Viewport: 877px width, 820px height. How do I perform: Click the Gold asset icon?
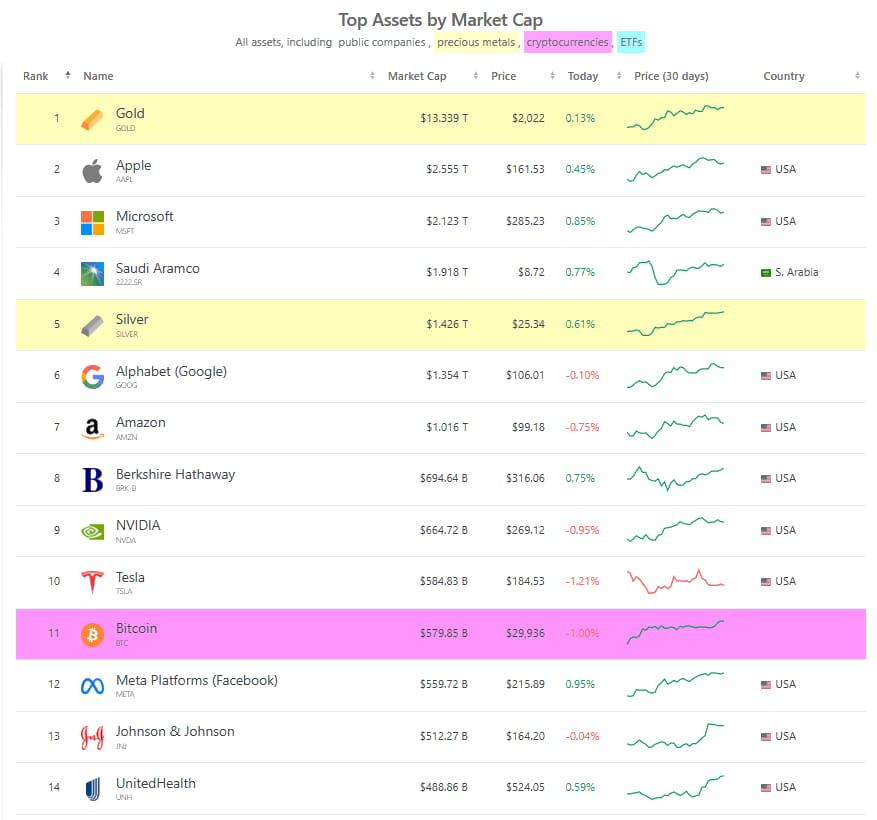tap(91, 118)
